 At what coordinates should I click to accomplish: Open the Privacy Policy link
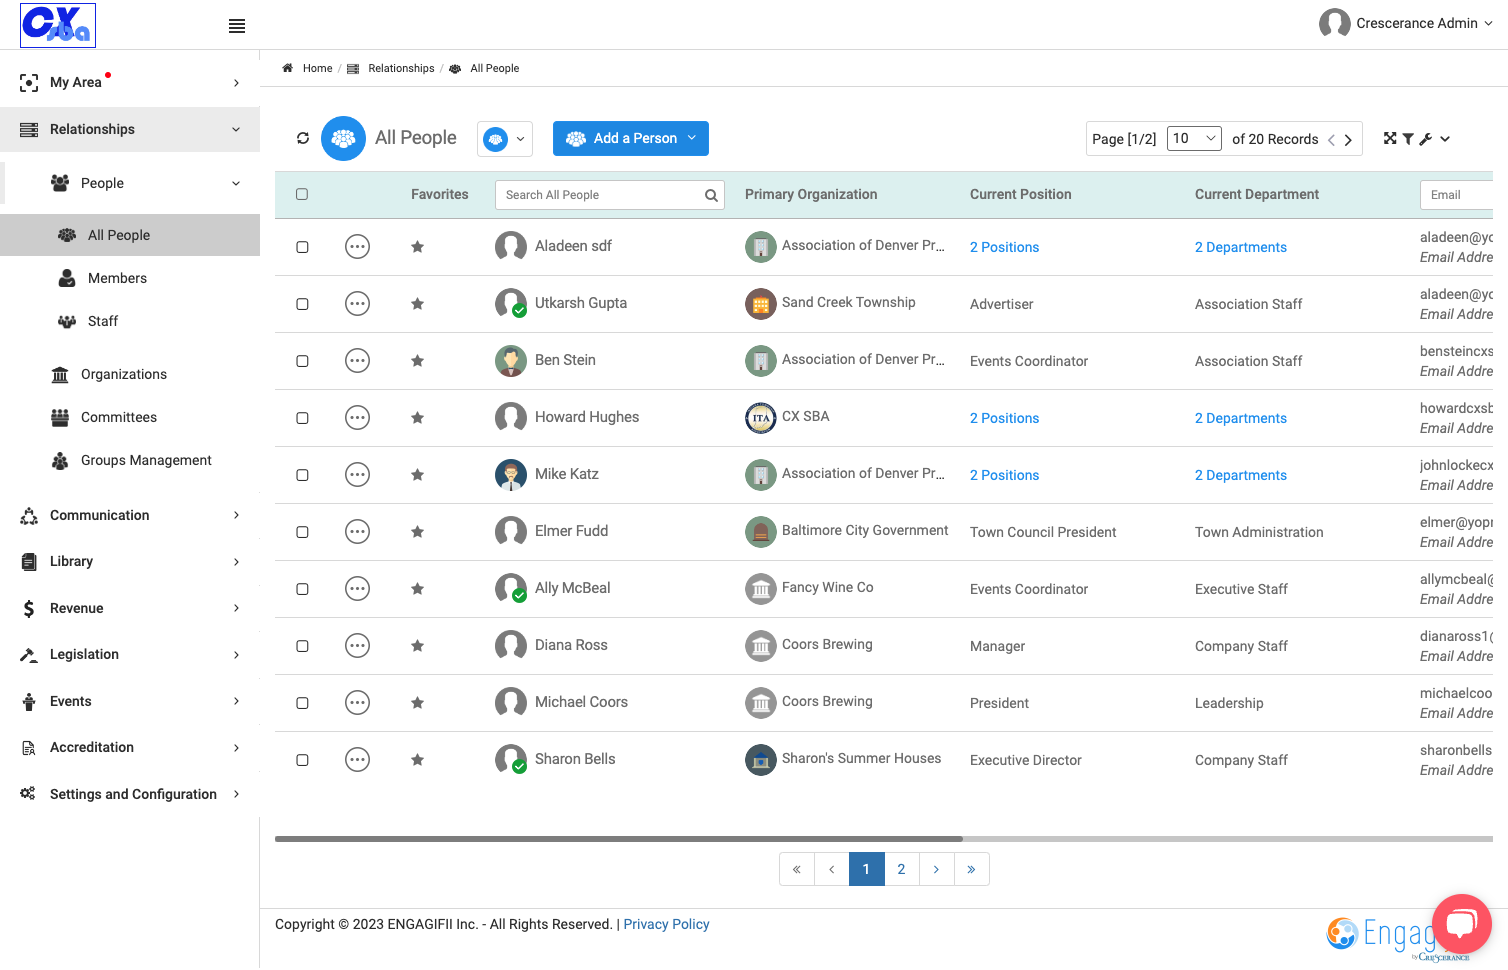pyautogui.click(x=666, y=924)
